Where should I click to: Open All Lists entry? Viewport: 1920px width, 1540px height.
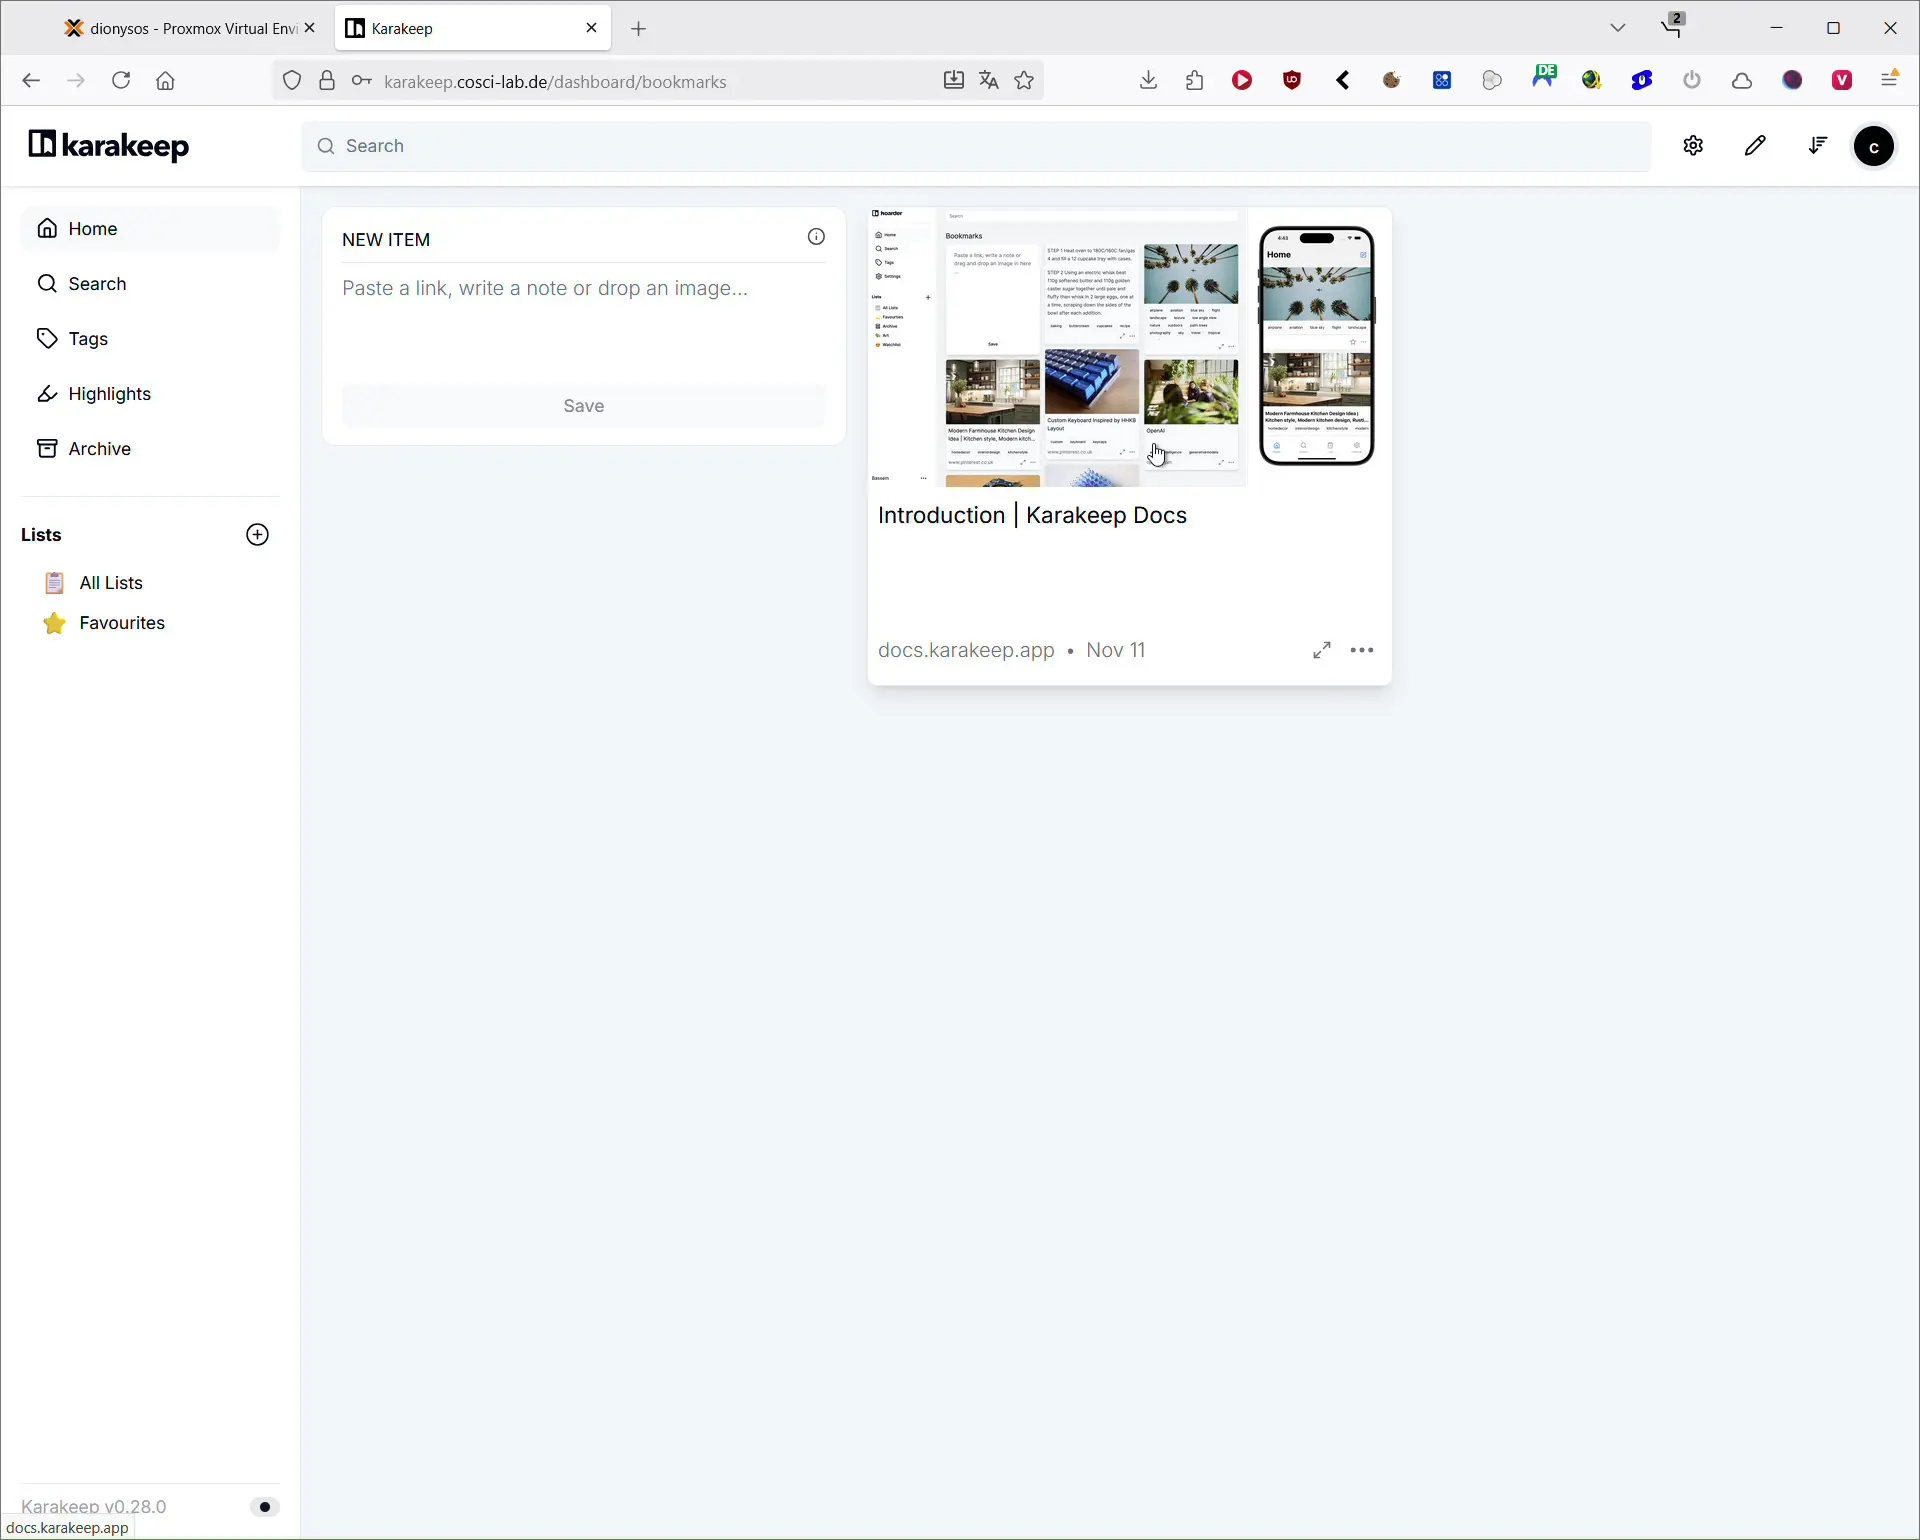click(x=111, y=583)
